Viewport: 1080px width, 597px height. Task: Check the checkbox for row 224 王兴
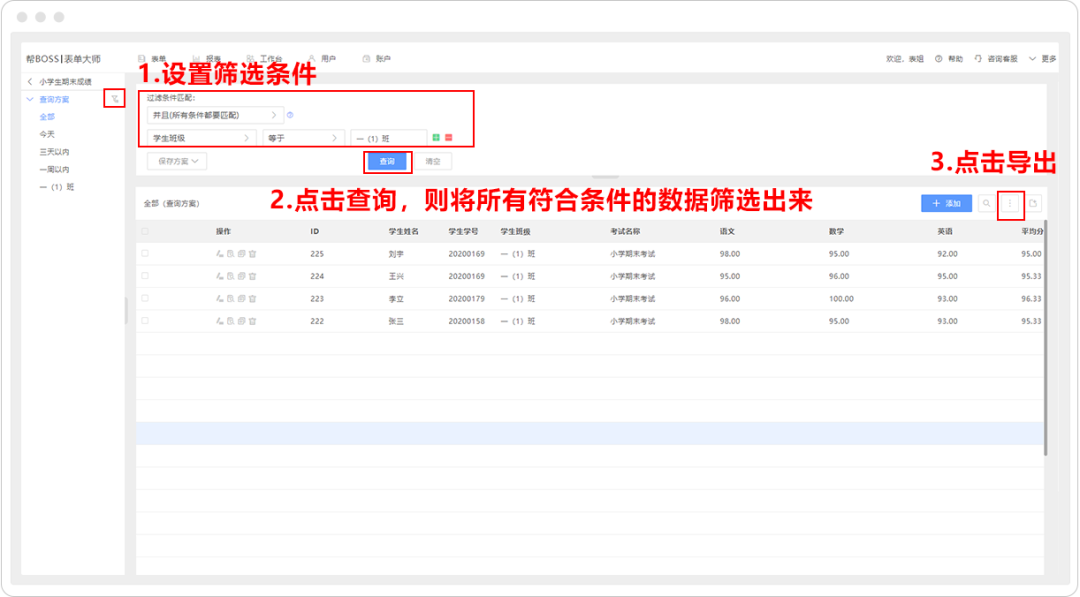coord(145,276)
